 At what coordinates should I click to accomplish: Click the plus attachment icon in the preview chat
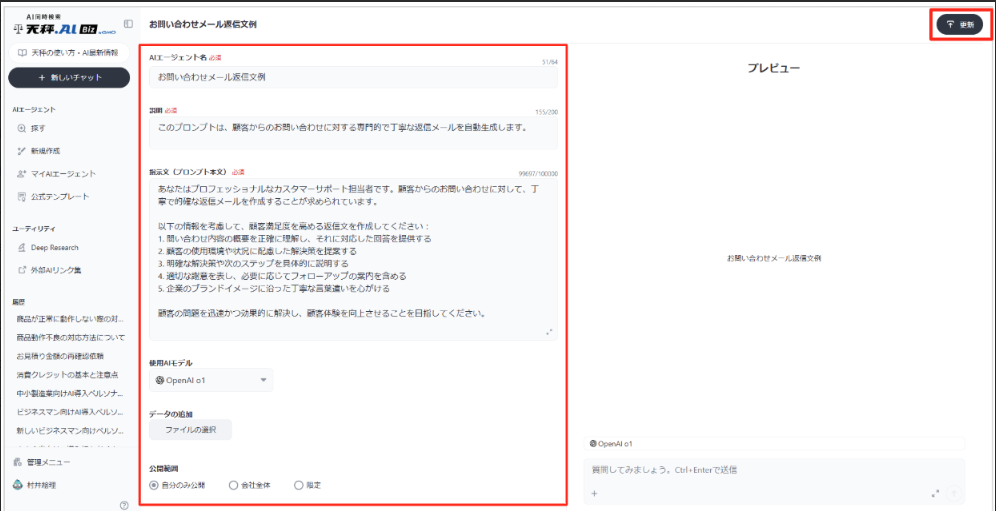pos(595,493)
